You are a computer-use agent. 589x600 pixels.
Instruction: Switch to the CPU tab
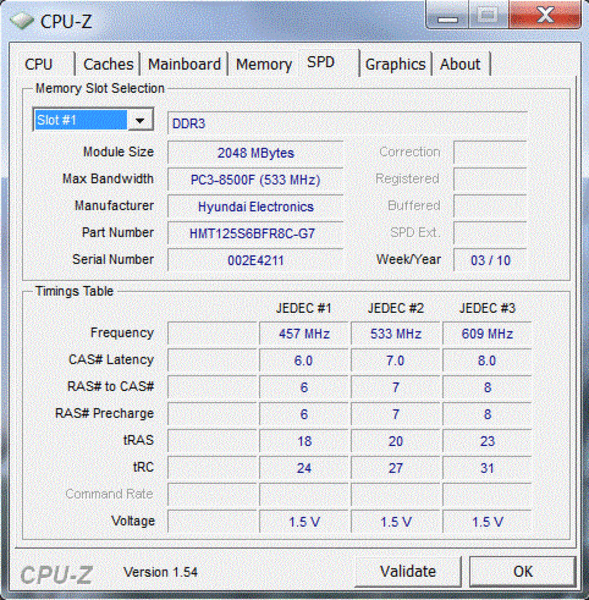pyautogui.click(x=39, y=64)
